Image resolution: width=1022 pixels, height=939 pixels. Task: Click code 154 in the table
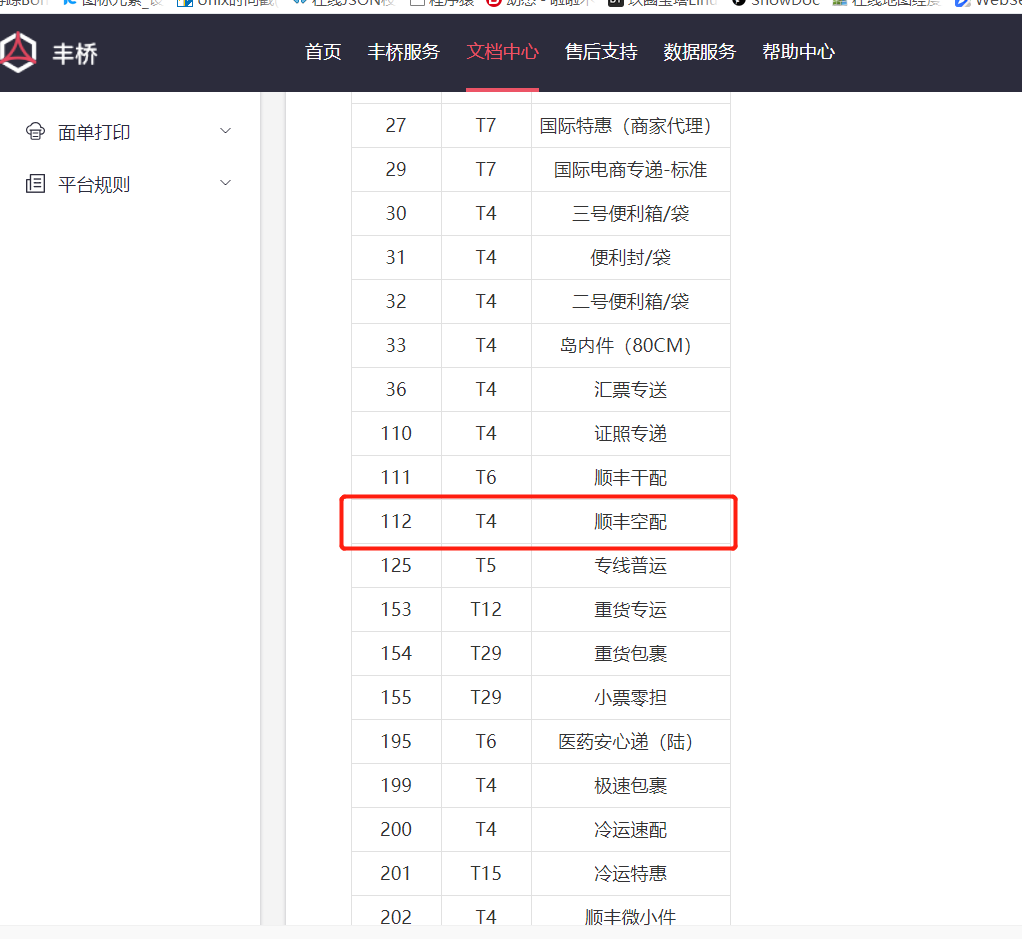396,653
